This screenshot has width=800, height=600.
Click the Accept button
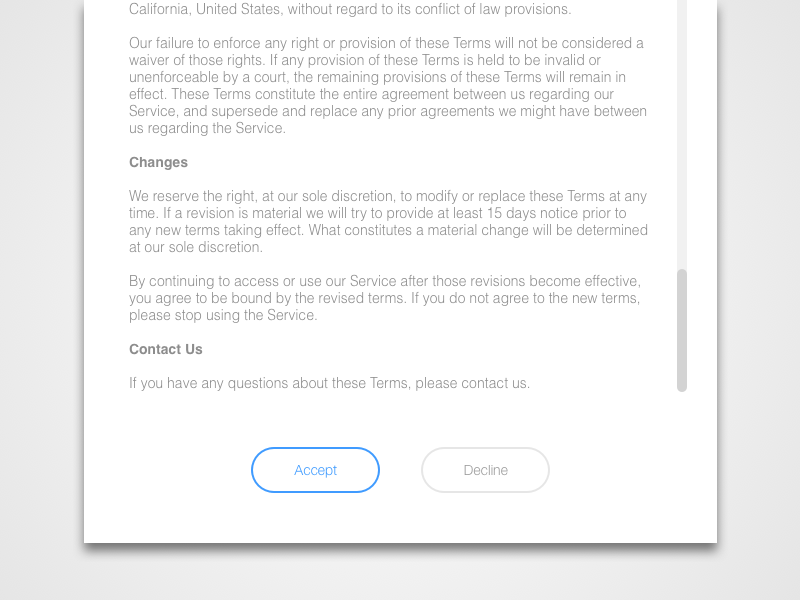(x=315, y=470)
